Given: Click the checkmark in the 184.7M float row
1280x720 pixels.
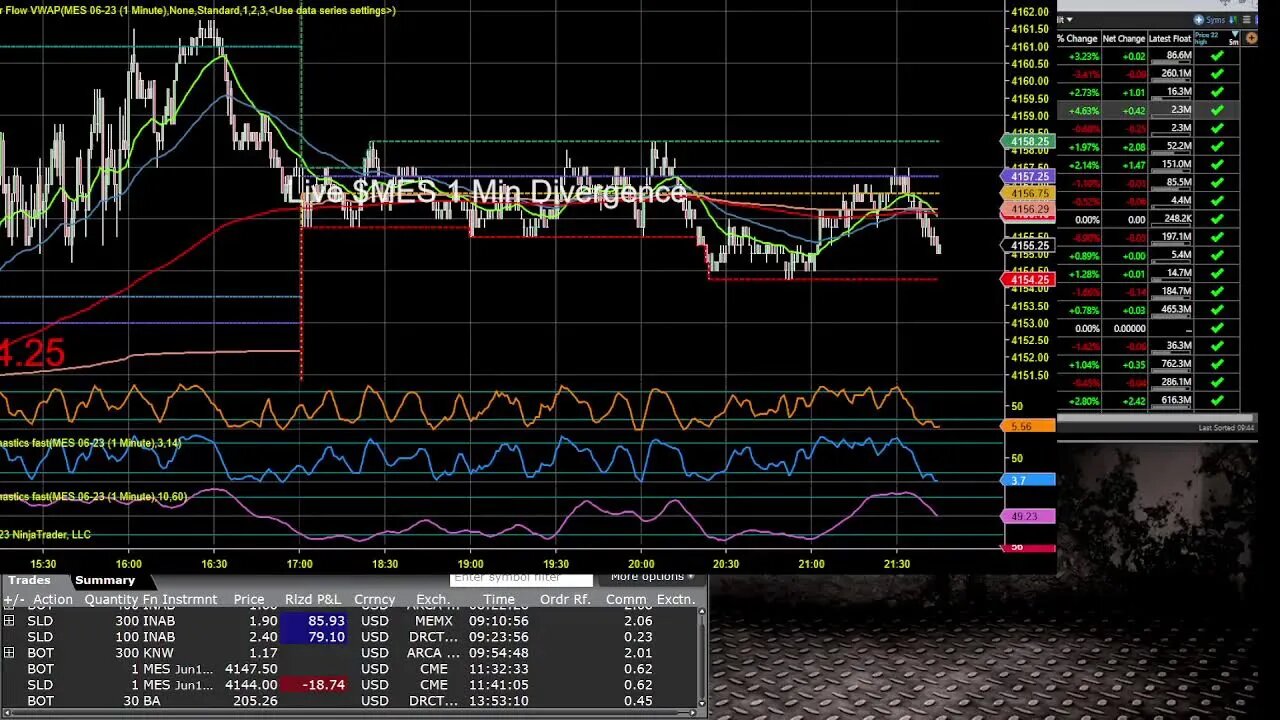Looking at the screenshot, I should pyautogui.click(x=1217, y=291).
